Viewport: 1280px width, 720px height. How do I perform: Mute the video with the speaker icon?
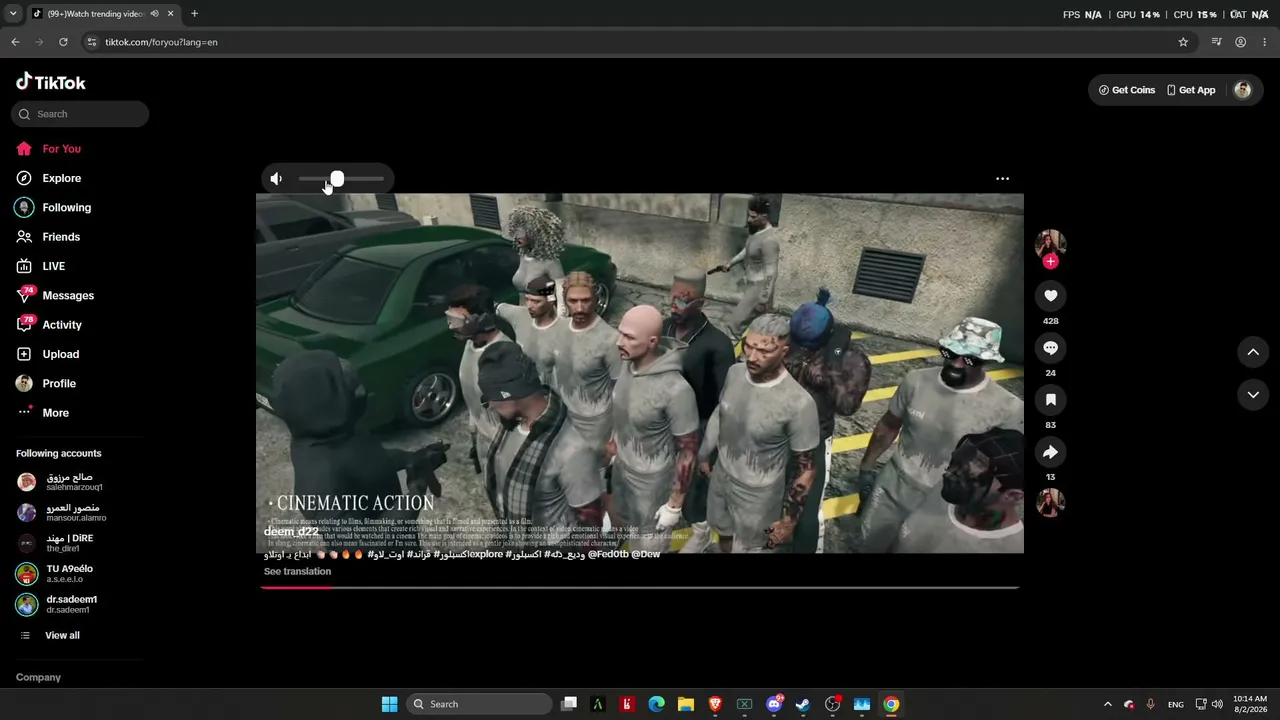(276, 179)
